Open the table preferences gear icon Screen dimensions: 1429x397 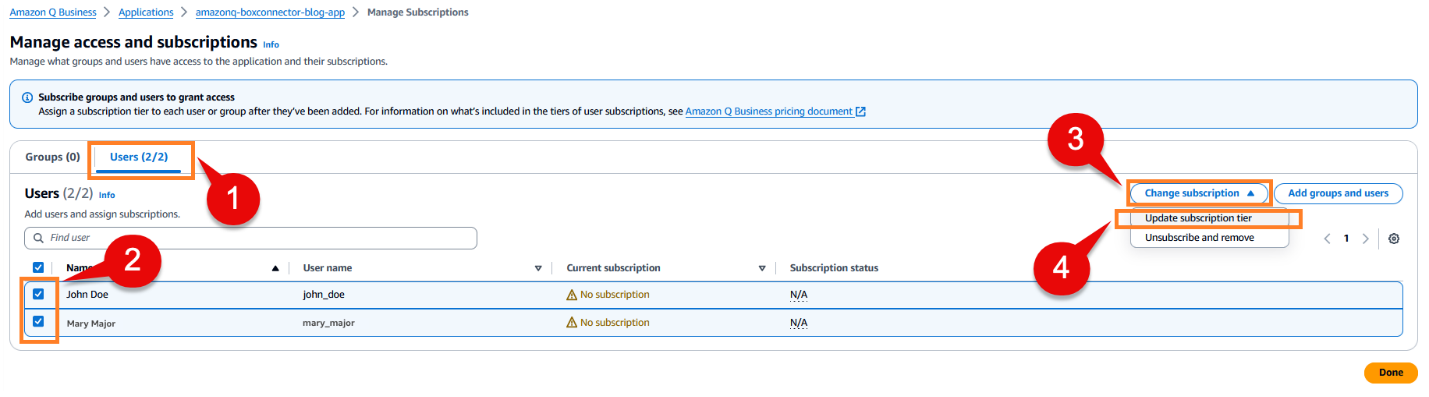[1394, 239]
